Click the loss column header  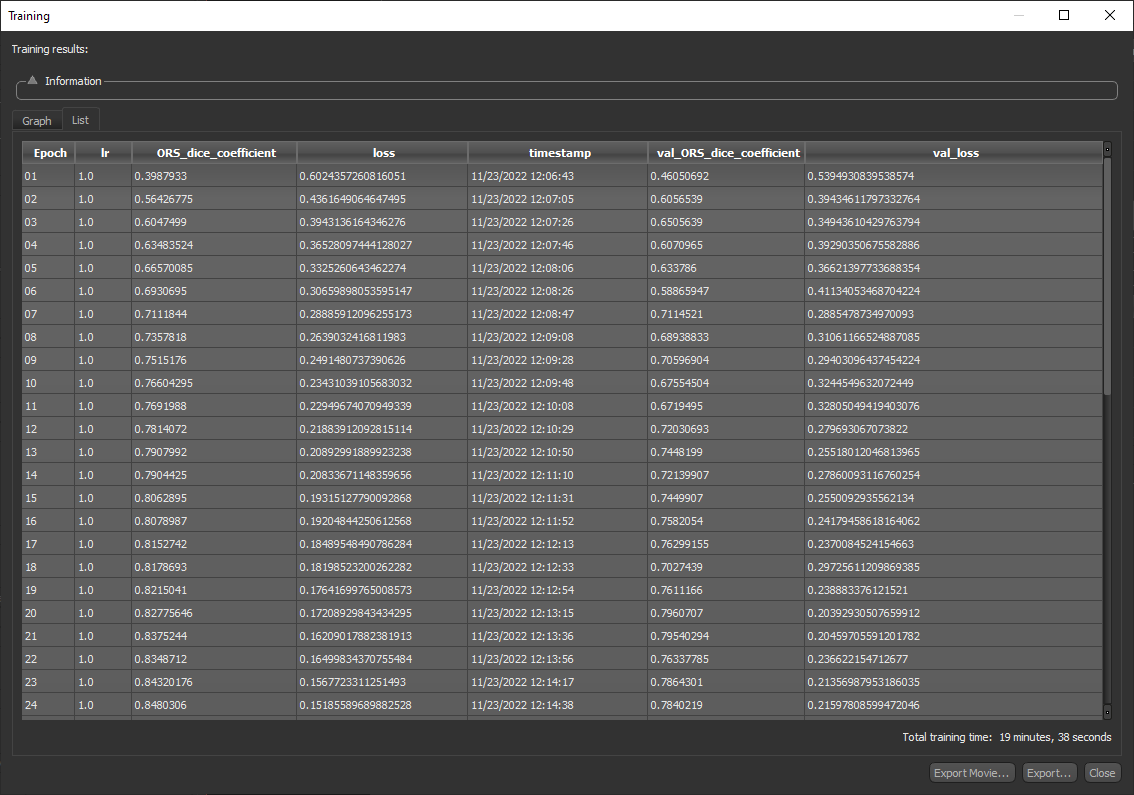click(x=383, y=153)
